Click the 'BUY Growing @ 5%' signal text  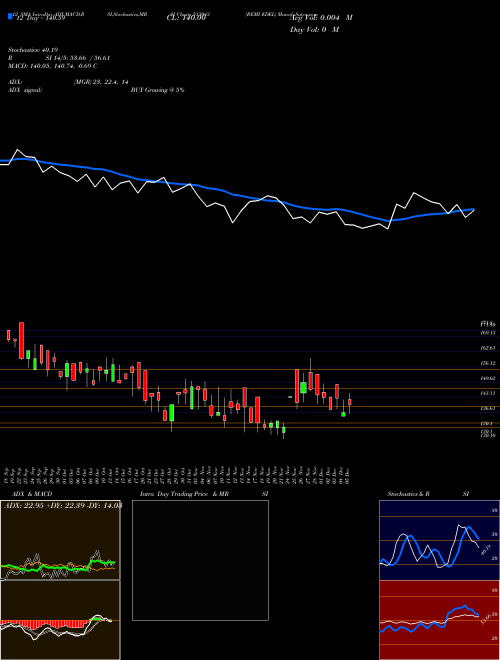[x=157, y=90]
